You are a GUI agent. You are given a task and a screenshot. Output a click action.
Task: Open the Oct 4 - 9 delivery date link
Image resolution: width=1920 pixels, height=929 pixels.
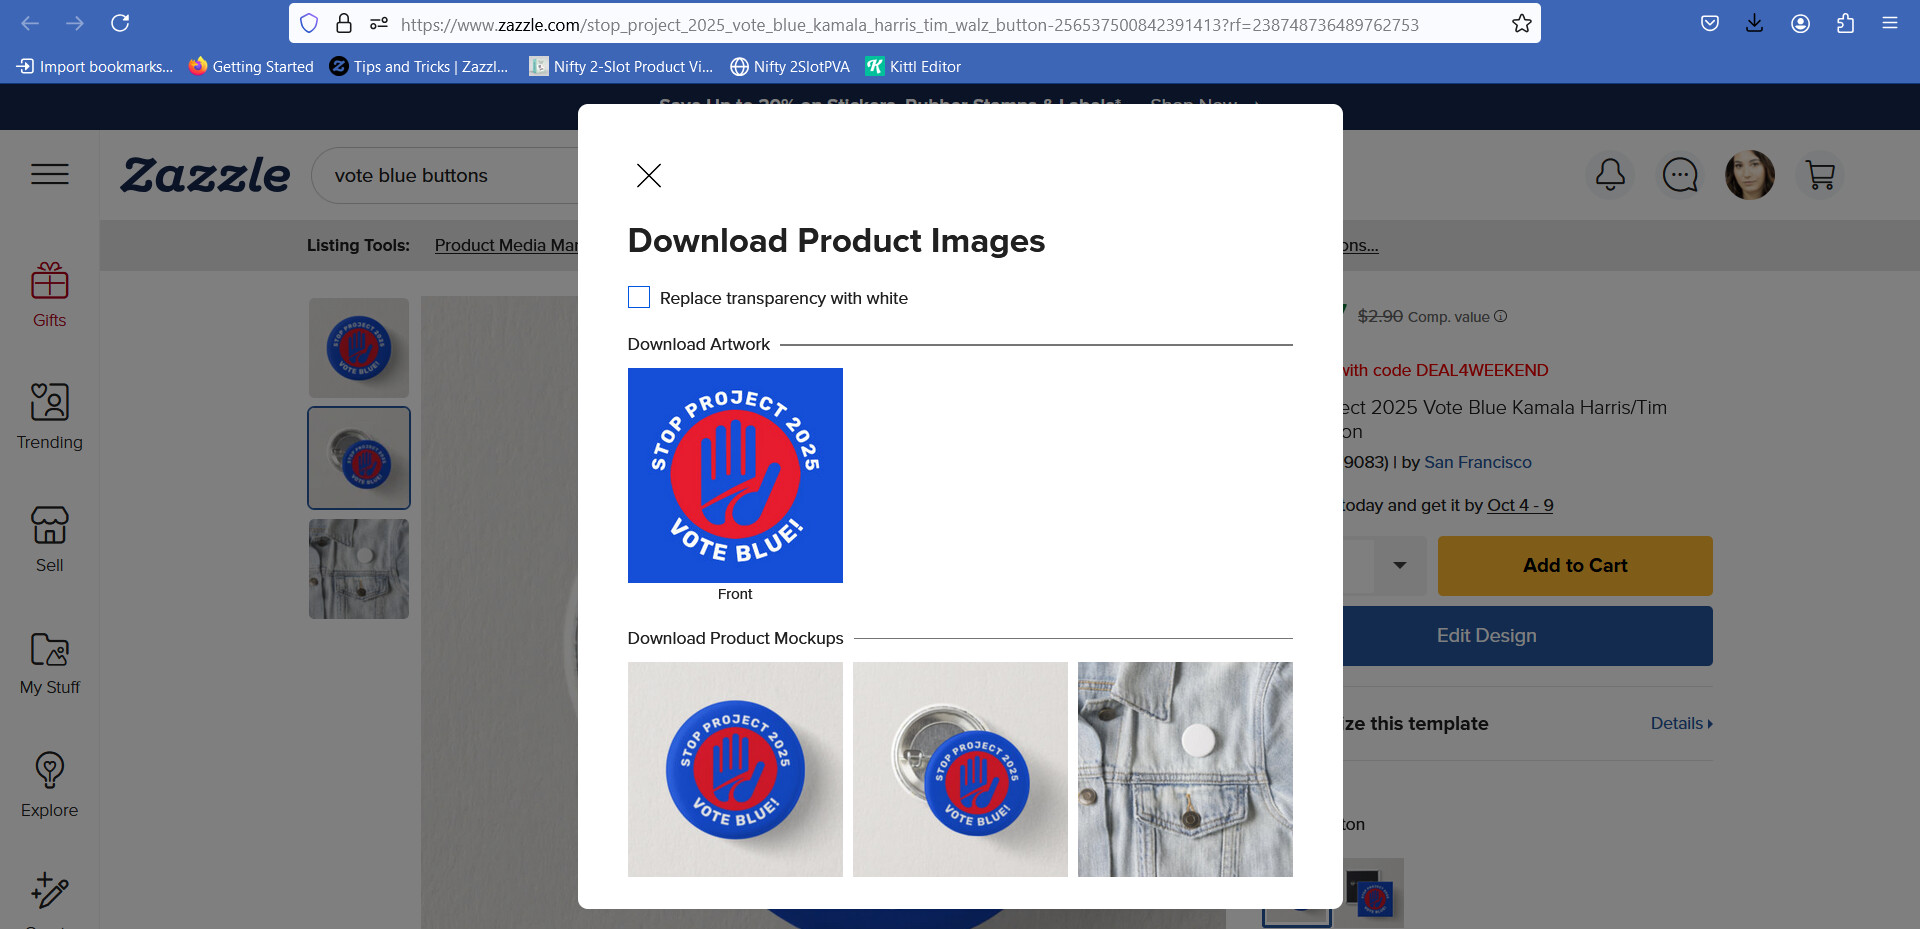(1520, 505)
